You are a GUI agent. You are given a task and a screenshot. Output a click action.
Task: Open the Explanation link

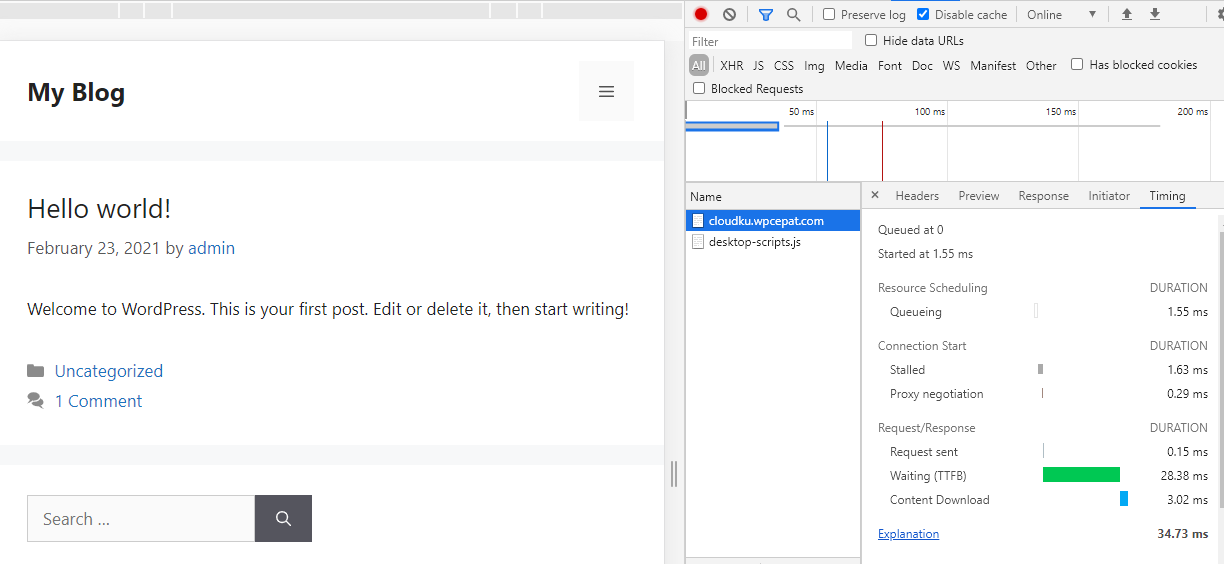(x=908, y=534)
